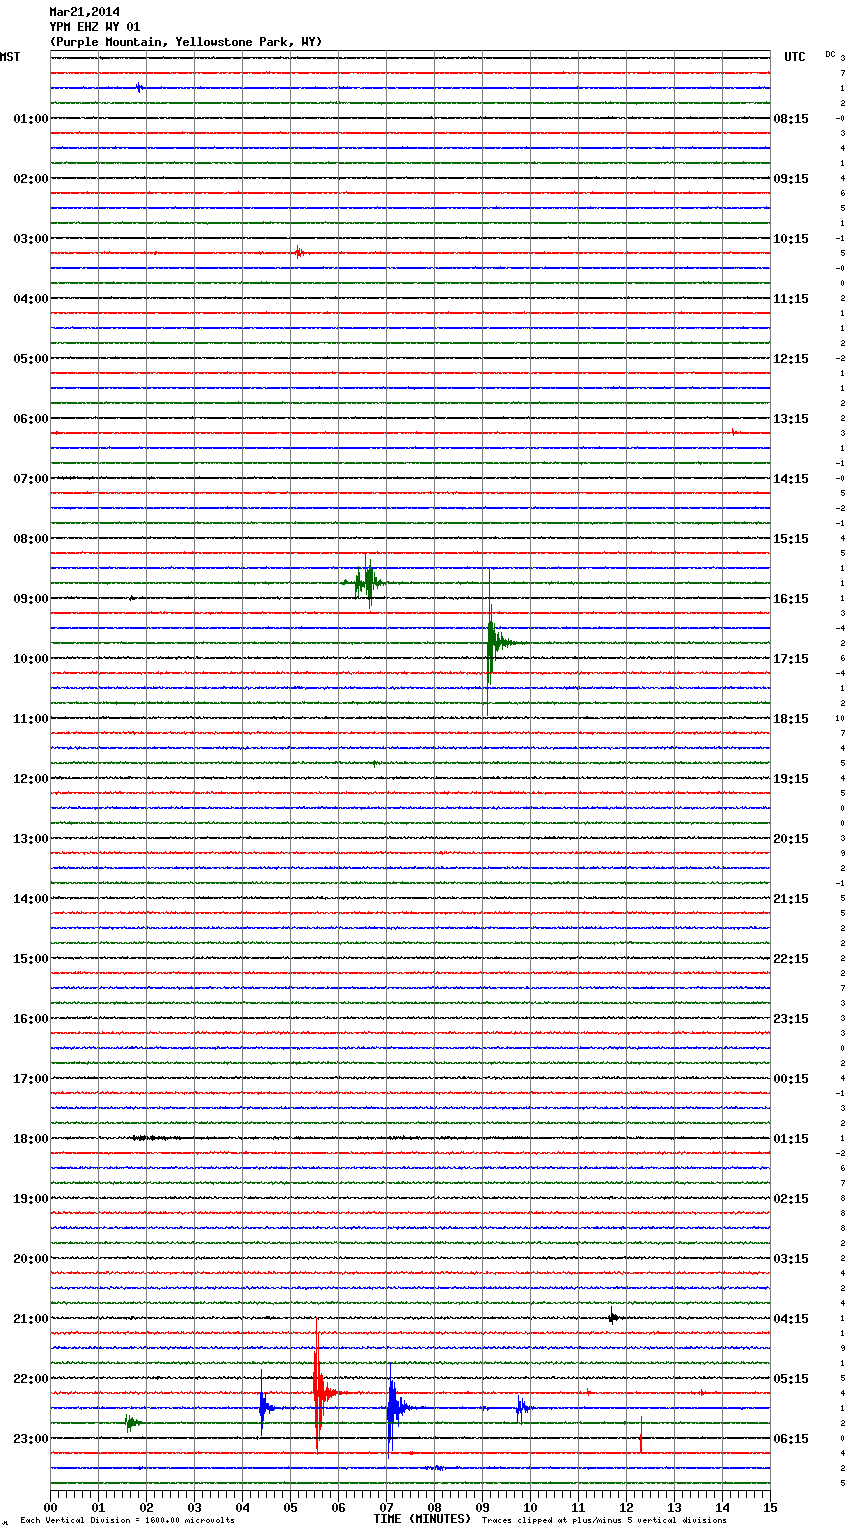Click the 06:15 UTC time label
Image resolution: width=850 pixels, height=1534 pixels.
(x=791, y=1439)
